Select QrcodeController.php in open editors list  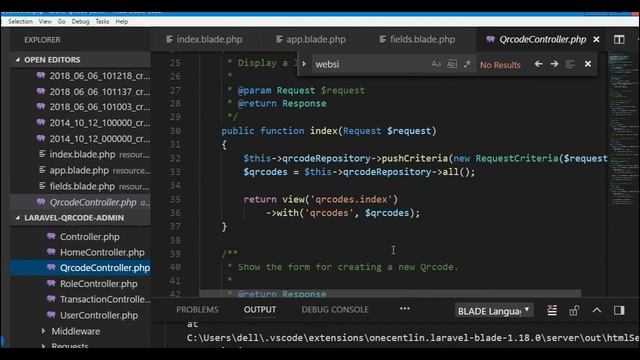[80, 202]
